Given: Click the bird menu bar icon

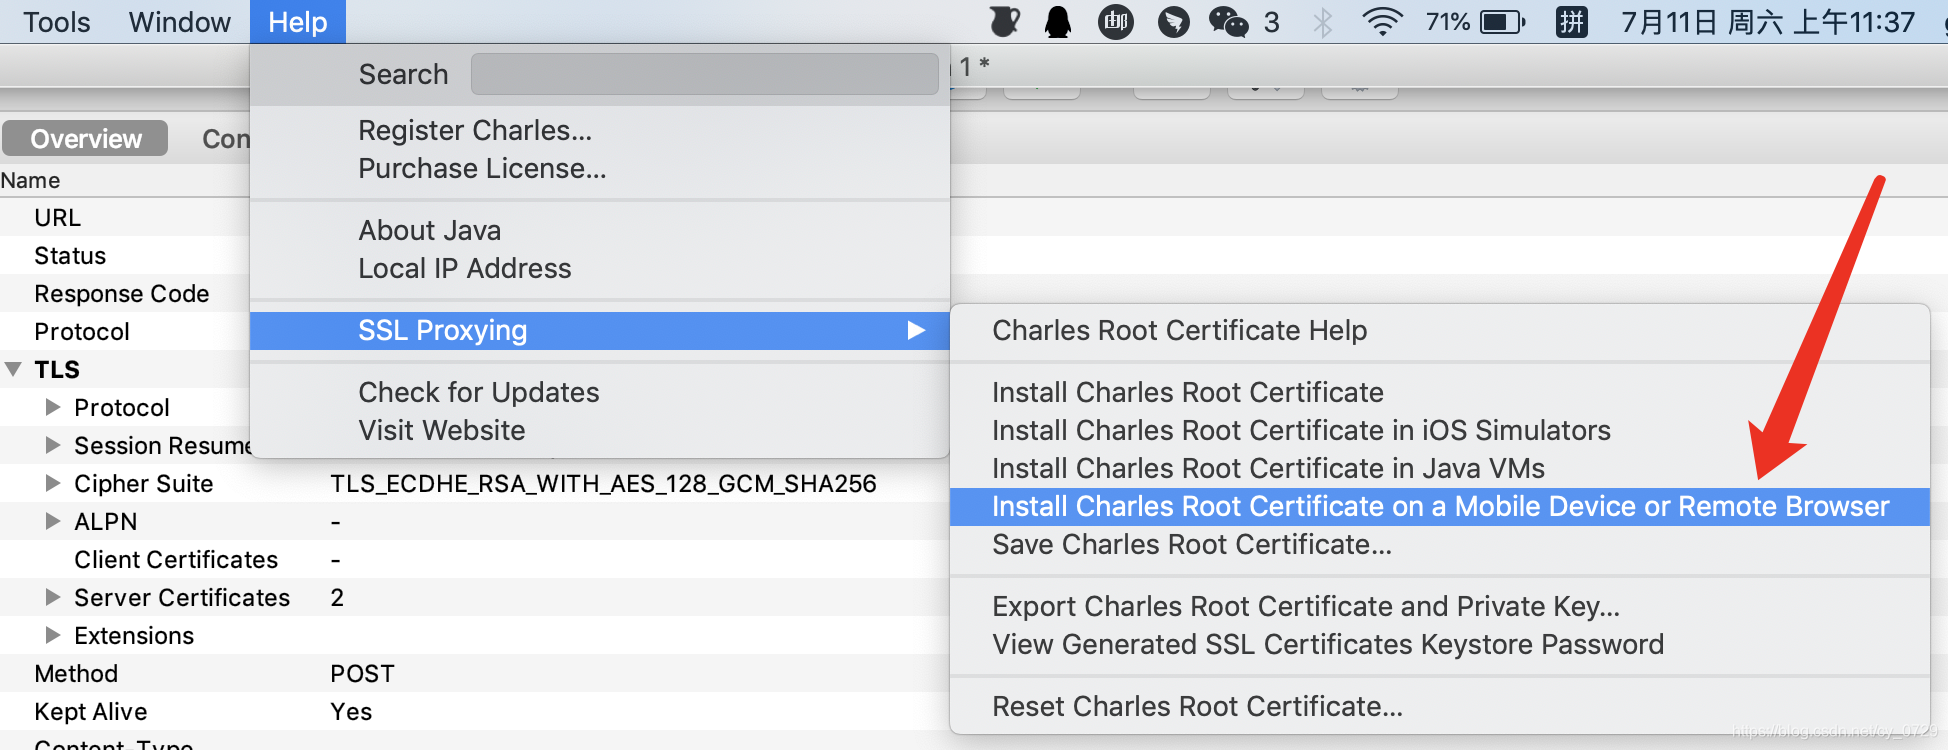Looking at the screenshot, I should 1173,22.
